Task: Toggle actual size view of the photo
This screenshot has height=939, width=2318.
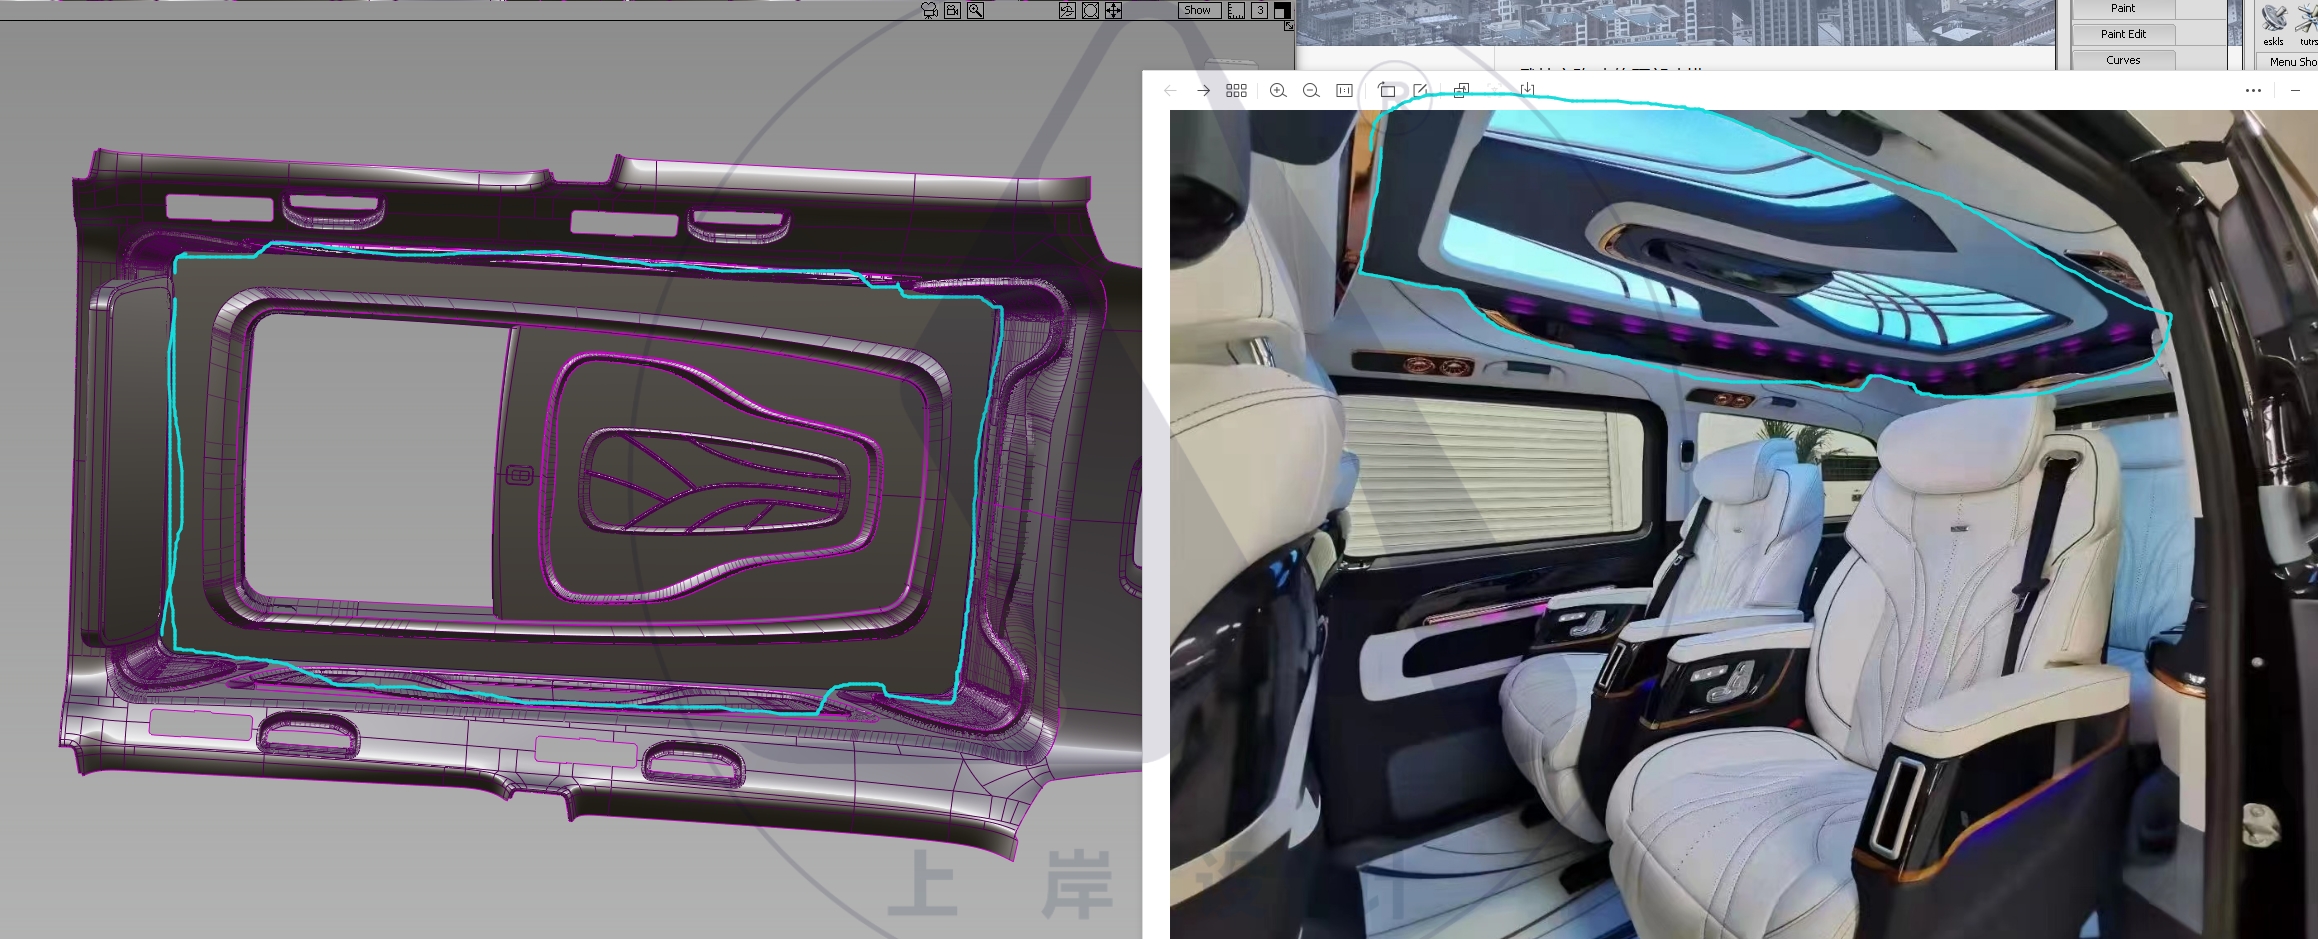Action: tap(1345, 90)
